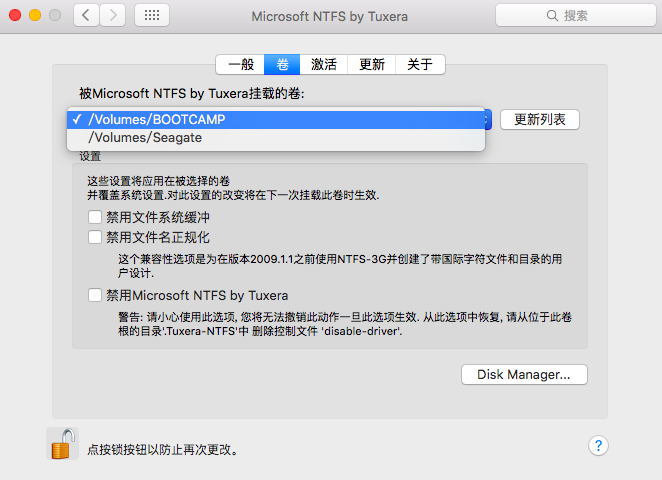Click the volume popup arrow stepper
Screen dimensions: 662x480
(x=485, y=119)
